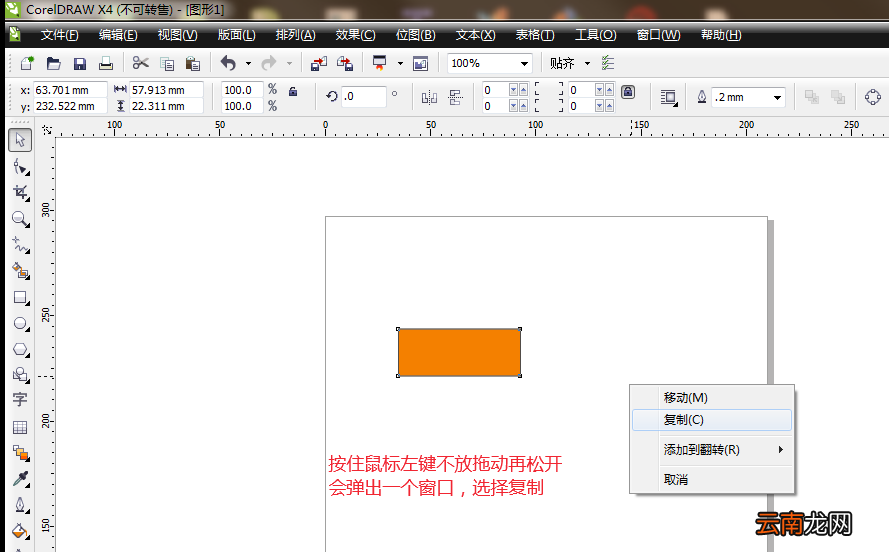
Task: Click the Cut scissors icon
Action: point(140,63)
